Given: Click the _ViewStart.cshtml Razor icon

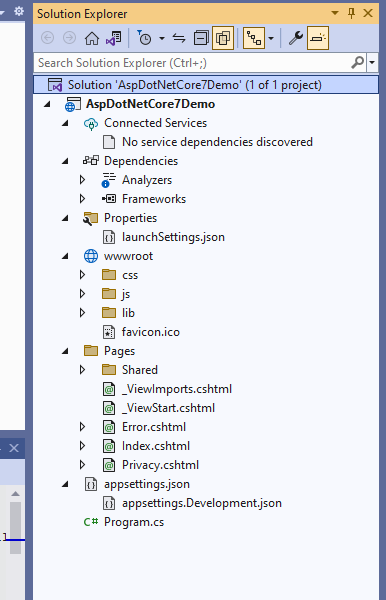Looking at the screenshot, I should pos(109,408).
